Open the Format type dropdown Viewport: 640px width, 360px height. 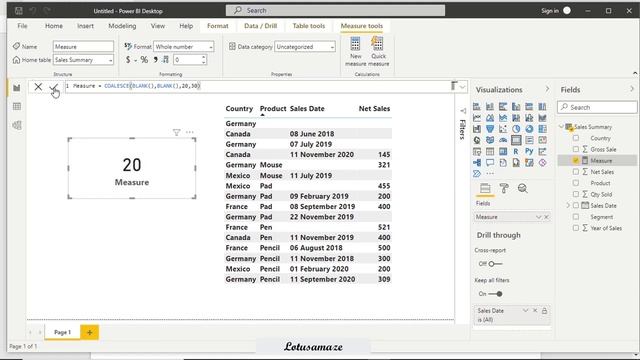pyautogui.click(x=184, y=47)
